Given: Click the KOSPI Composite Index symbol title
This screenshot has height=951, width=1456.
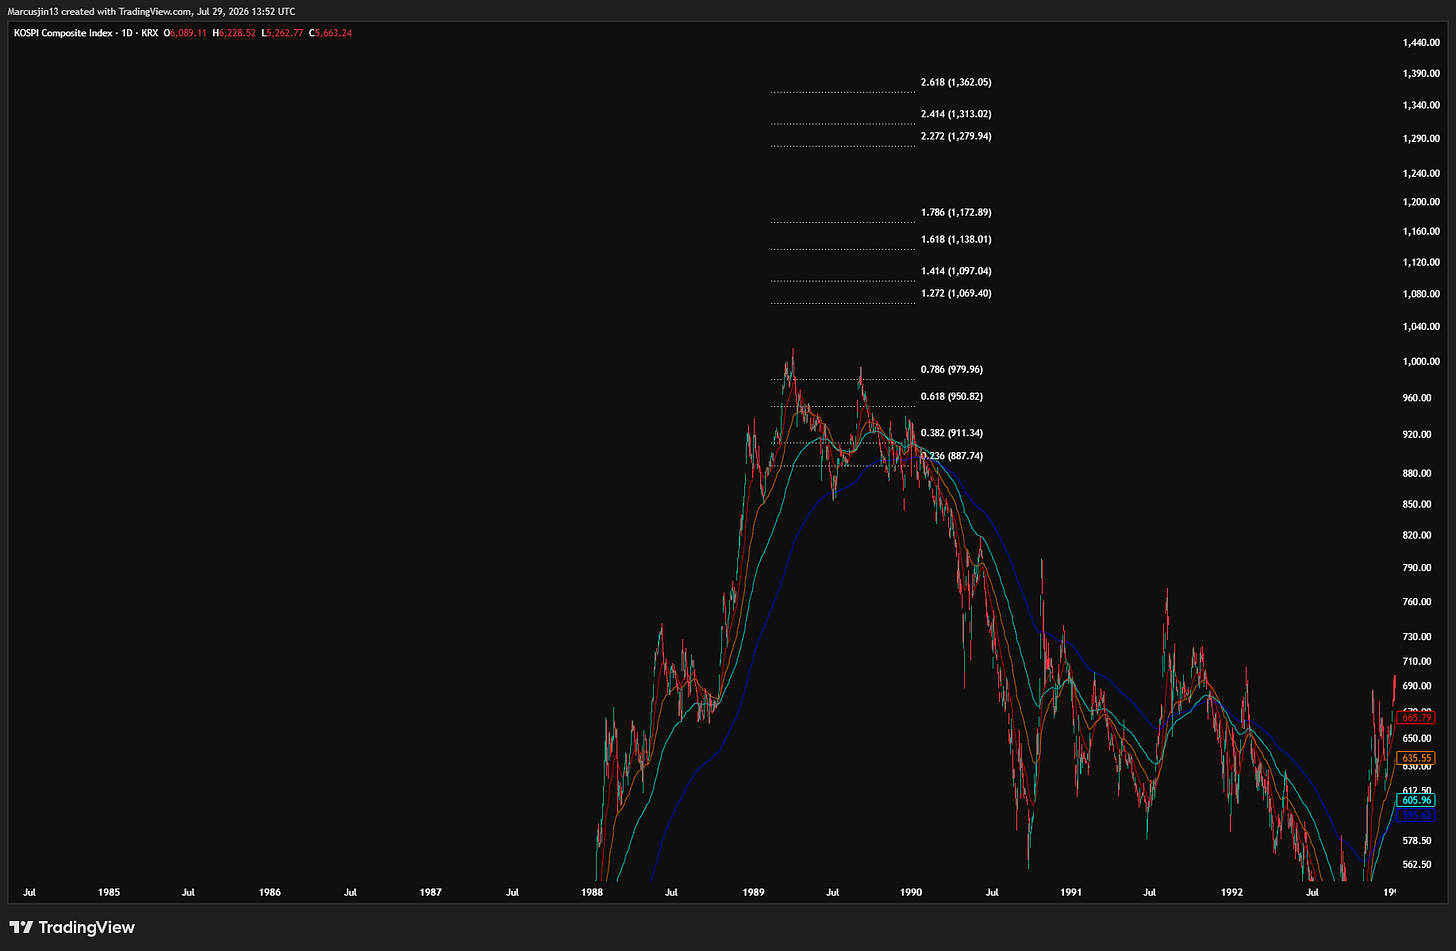Looking at the screenshot, I should [x=65, y=33].
